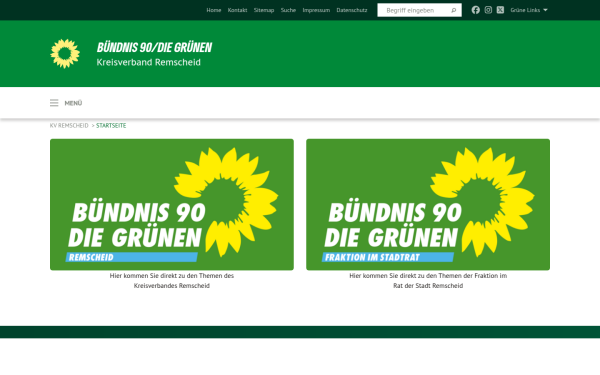Click the sunflower logo in header
600x375 pixels.
[x=65, y=54]
